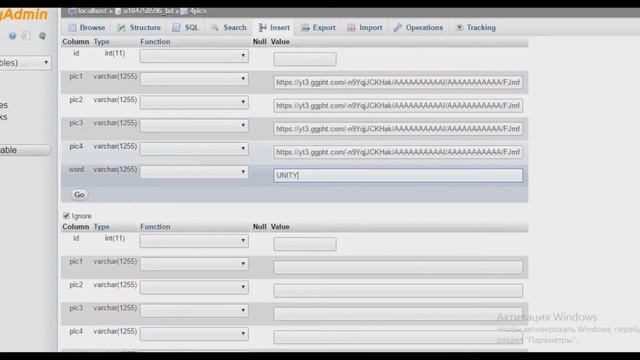Open the blue help icon in sidebar
The image size is (640, 360).
[x=13, y=36]
